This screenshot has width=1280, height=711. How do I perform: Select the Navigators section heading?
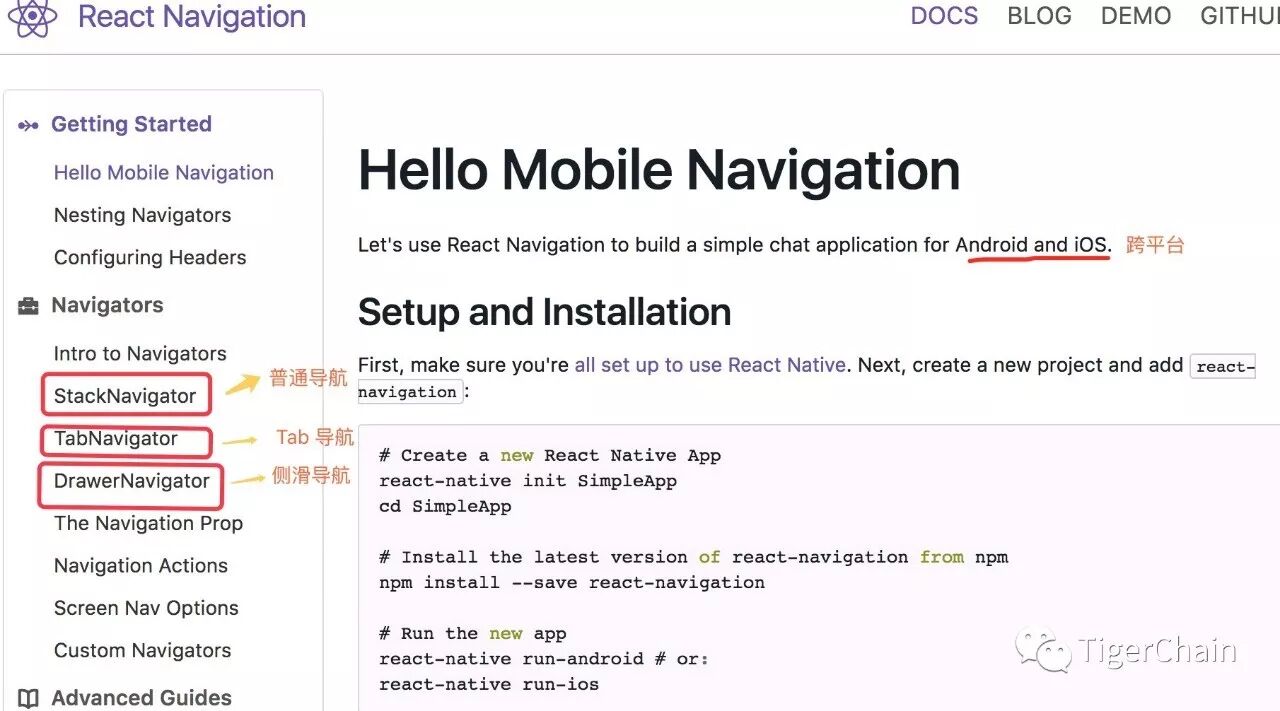pos(107,305)
